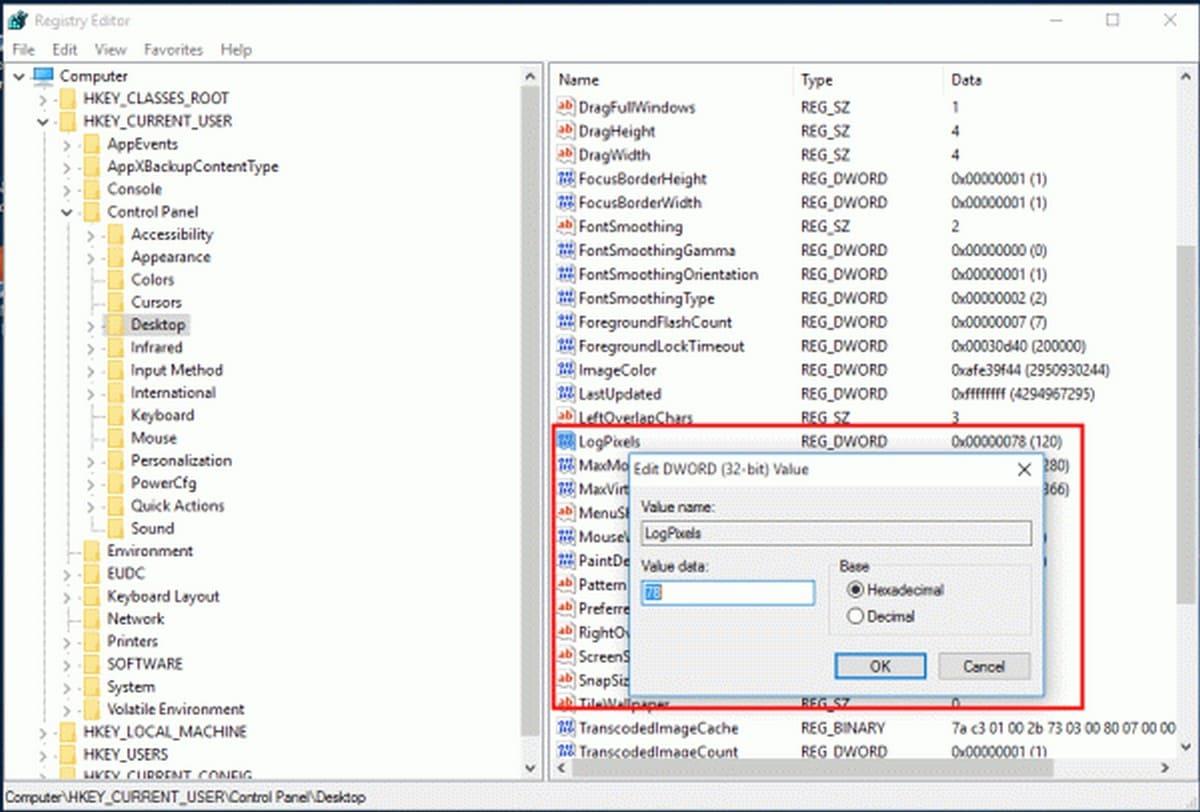Click the Registry Editor title bar icon
1200x812 pixels.
click(19, 20)
